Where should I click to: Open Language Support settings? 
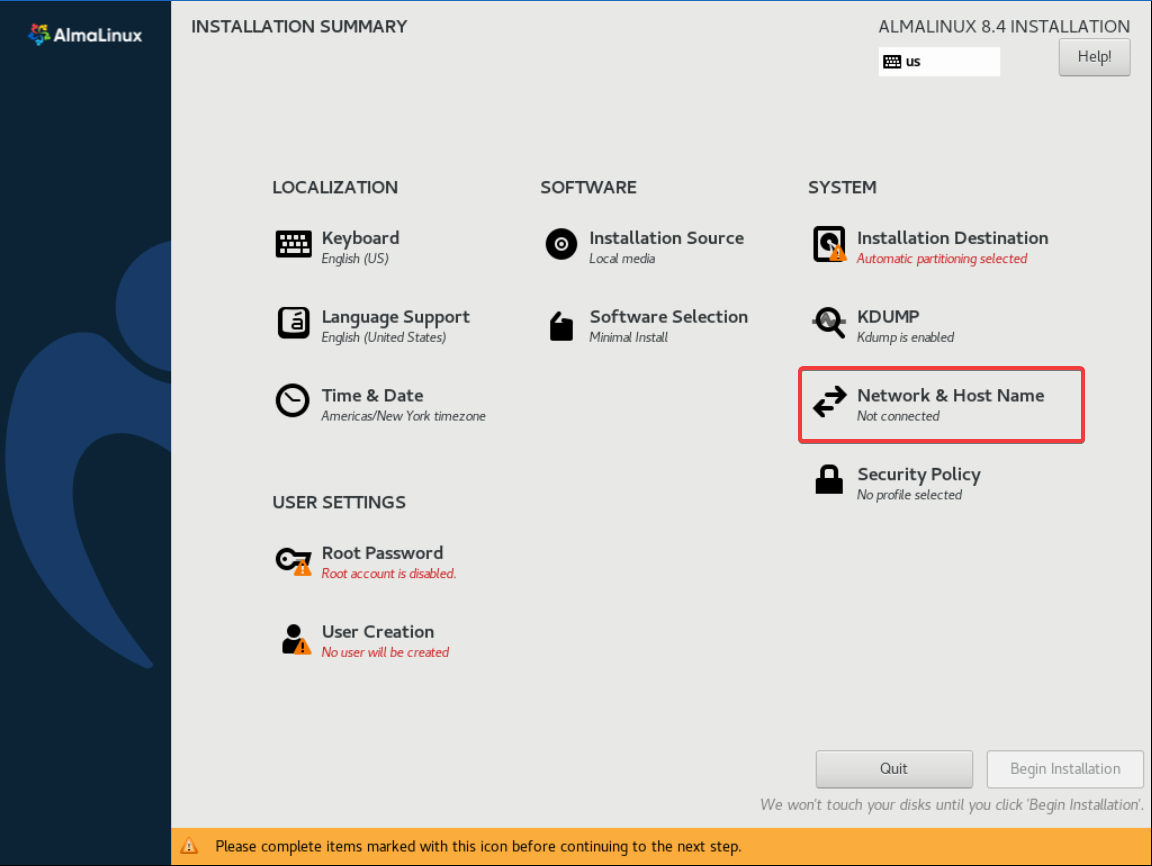[395, 317]
